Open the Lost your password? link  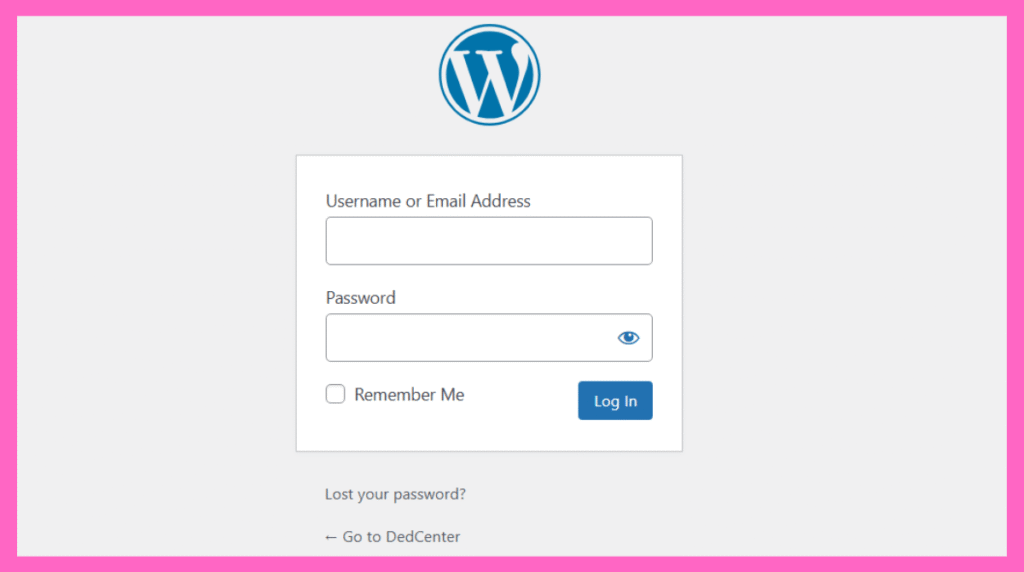[395, 494]
